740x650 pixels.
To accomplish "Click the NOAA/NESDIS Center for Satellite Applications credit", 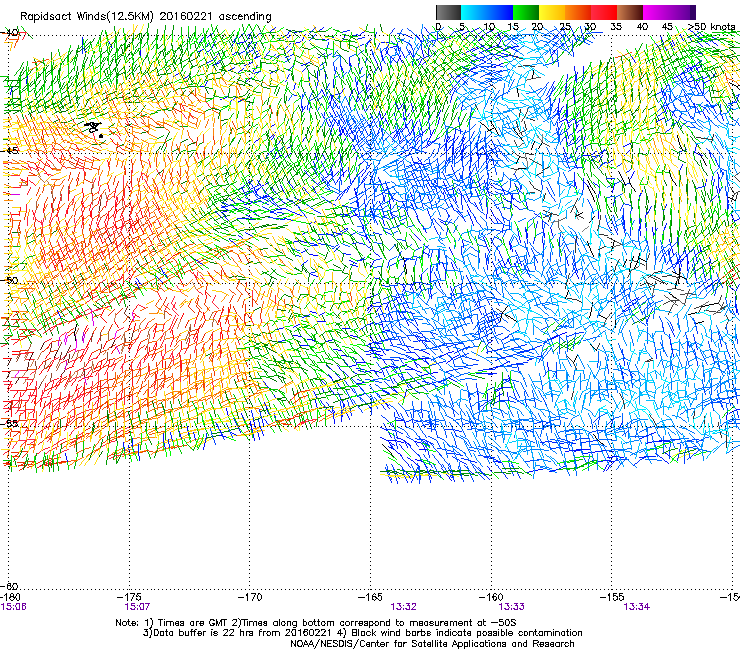I will coord(432,644).
